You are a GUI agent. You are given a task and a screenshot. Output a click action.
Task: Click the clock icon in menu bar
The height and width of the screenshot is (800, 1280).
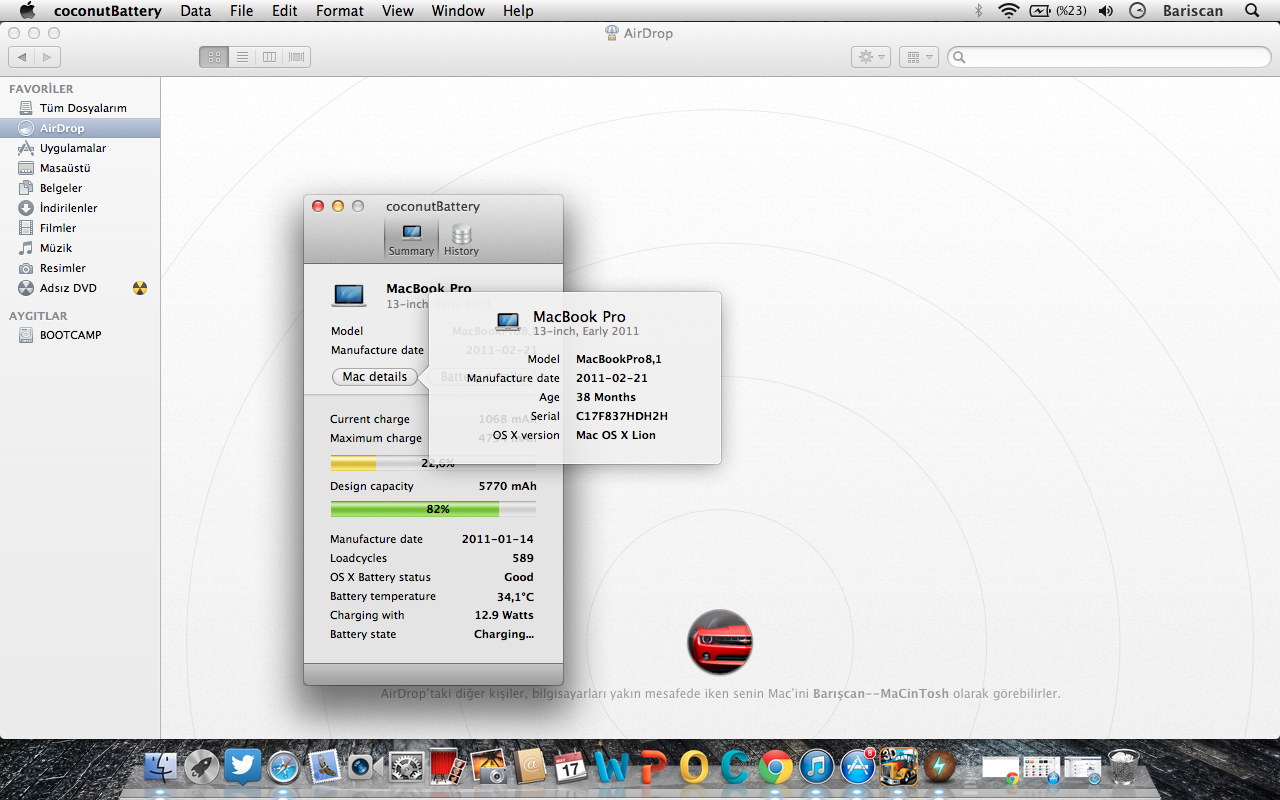coord(1137,11)
